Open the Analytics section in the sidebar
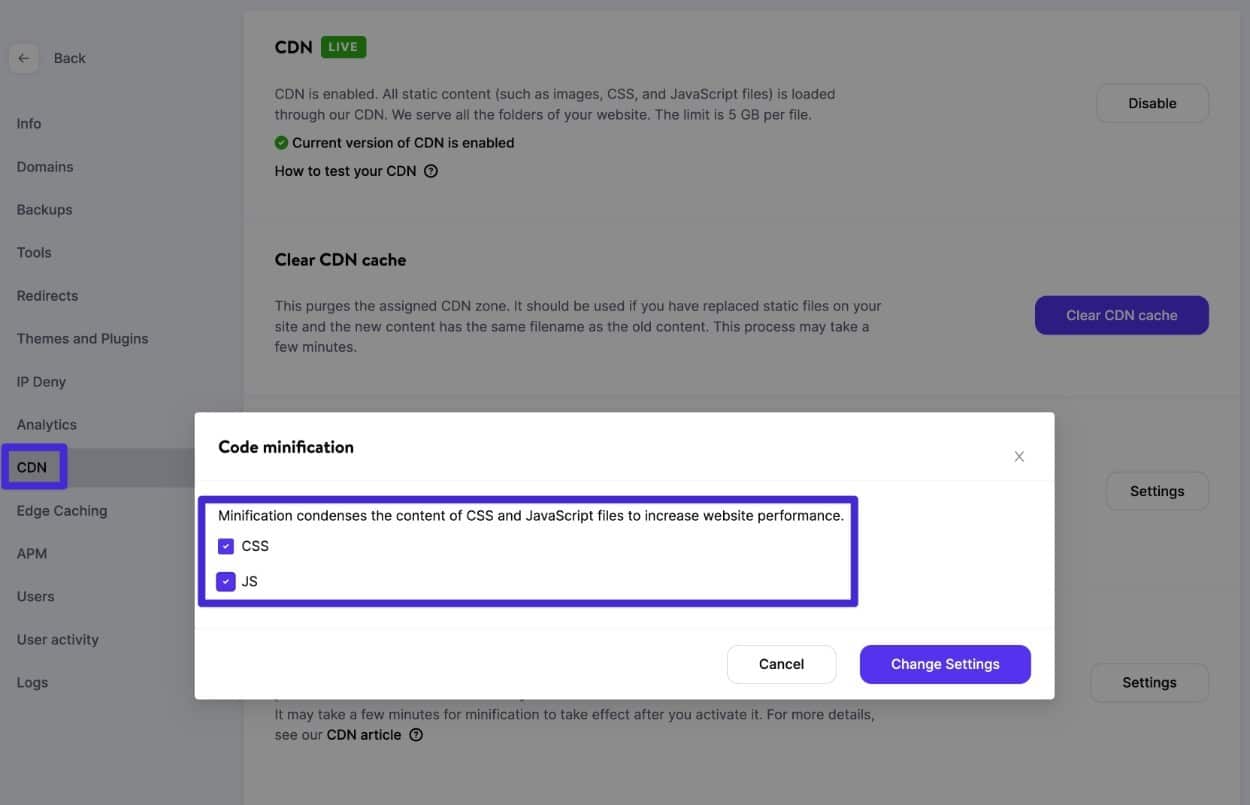This screenshot has height=805, width=1250. (46, 424)
